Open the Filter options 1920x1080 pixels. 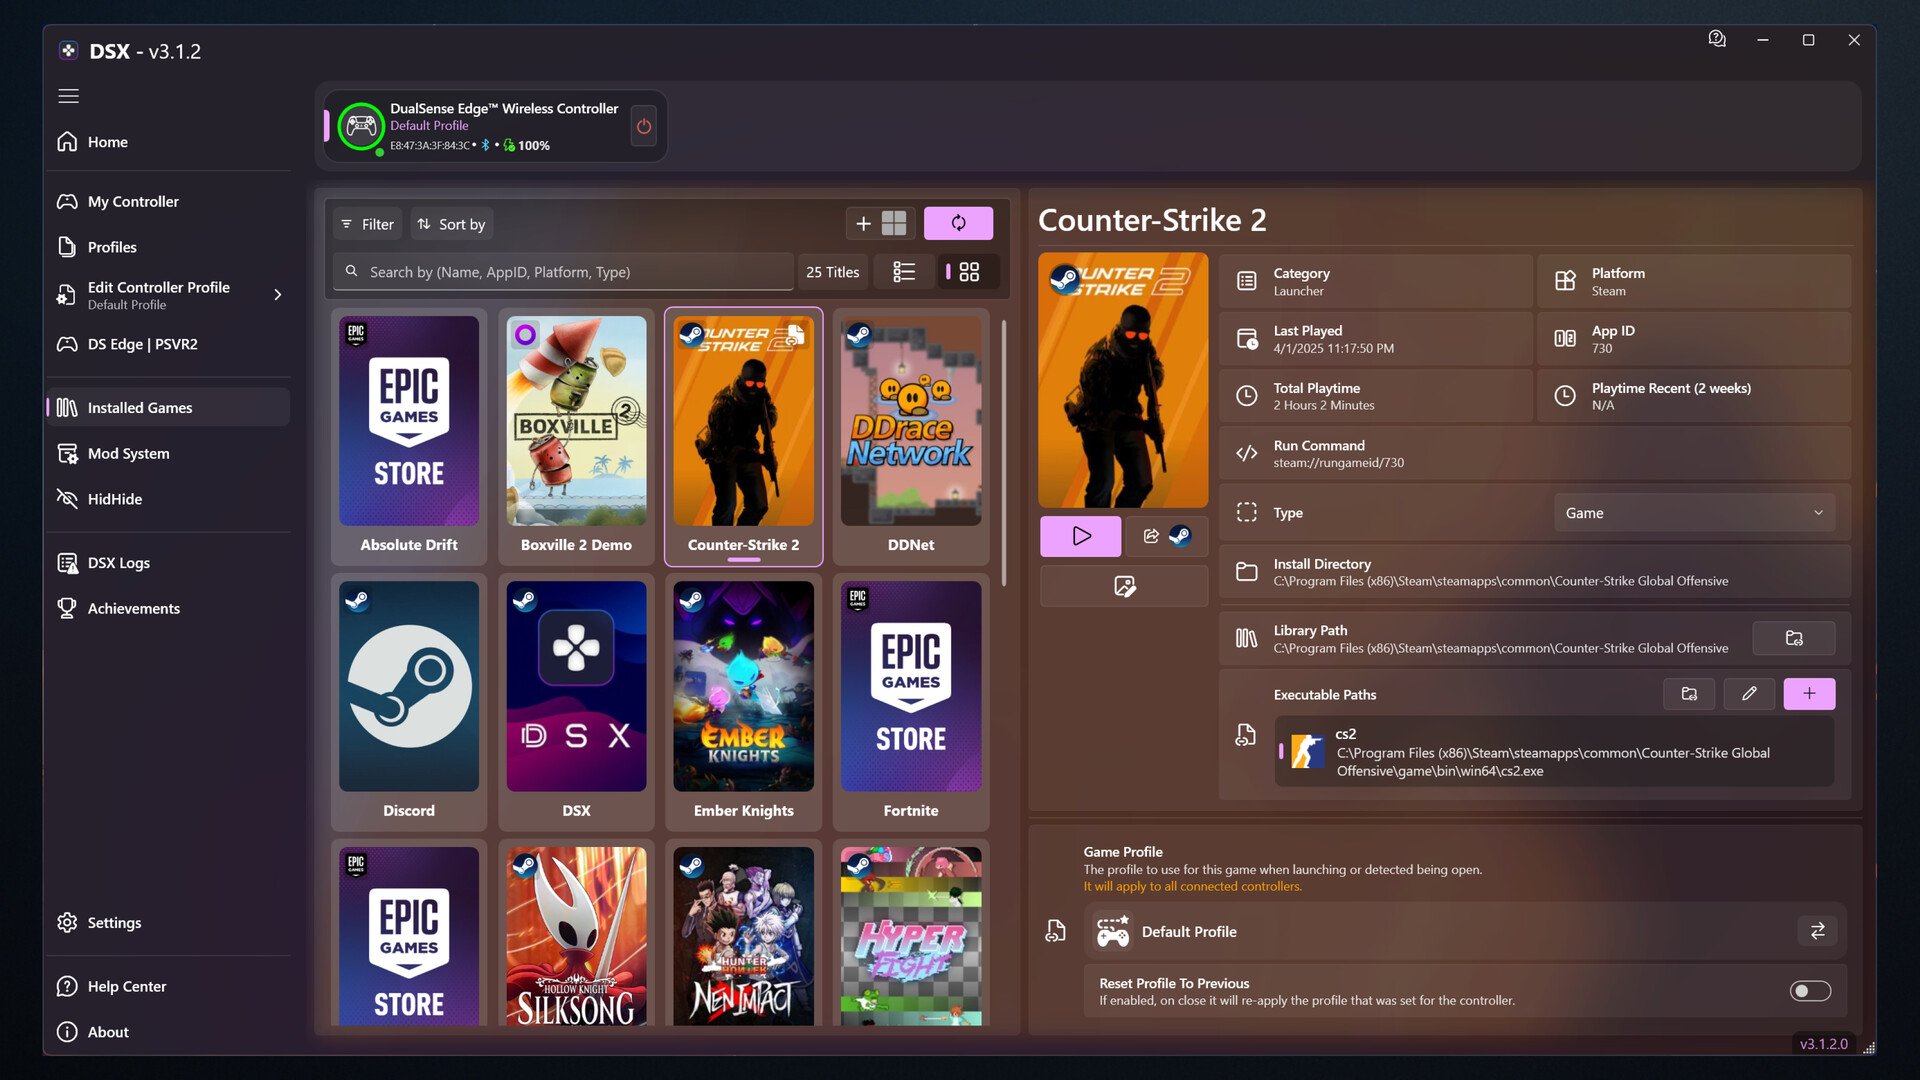point(367,223)
